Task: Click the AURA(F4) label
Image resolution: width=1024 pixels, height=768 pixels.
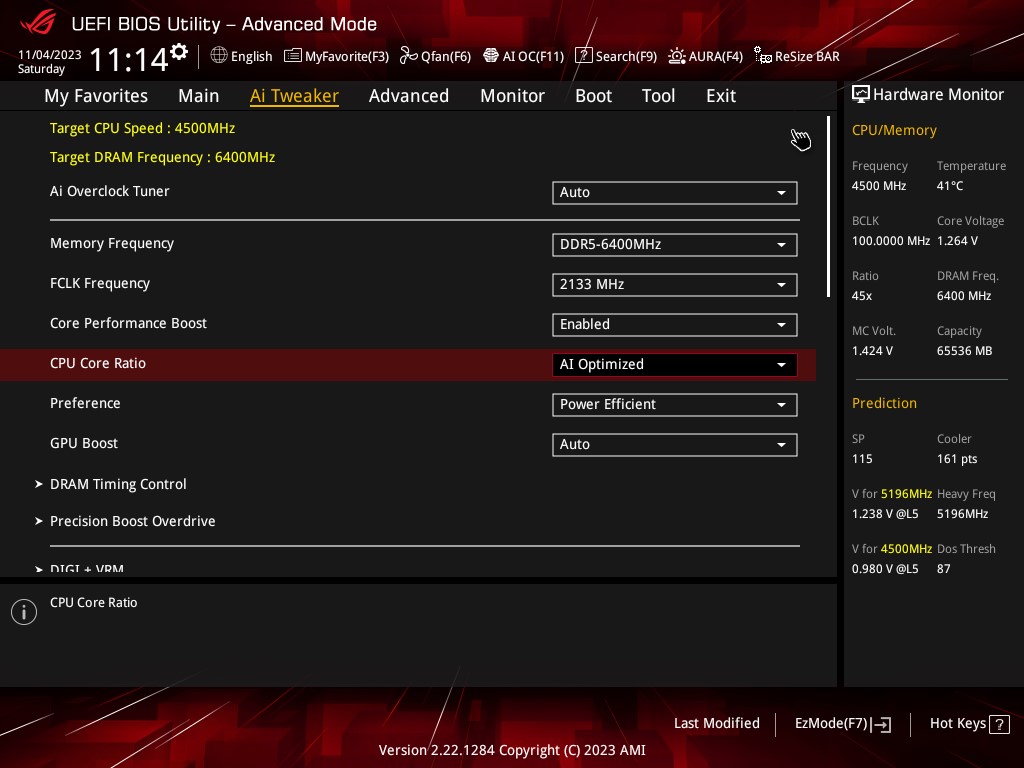Action: 716,56
